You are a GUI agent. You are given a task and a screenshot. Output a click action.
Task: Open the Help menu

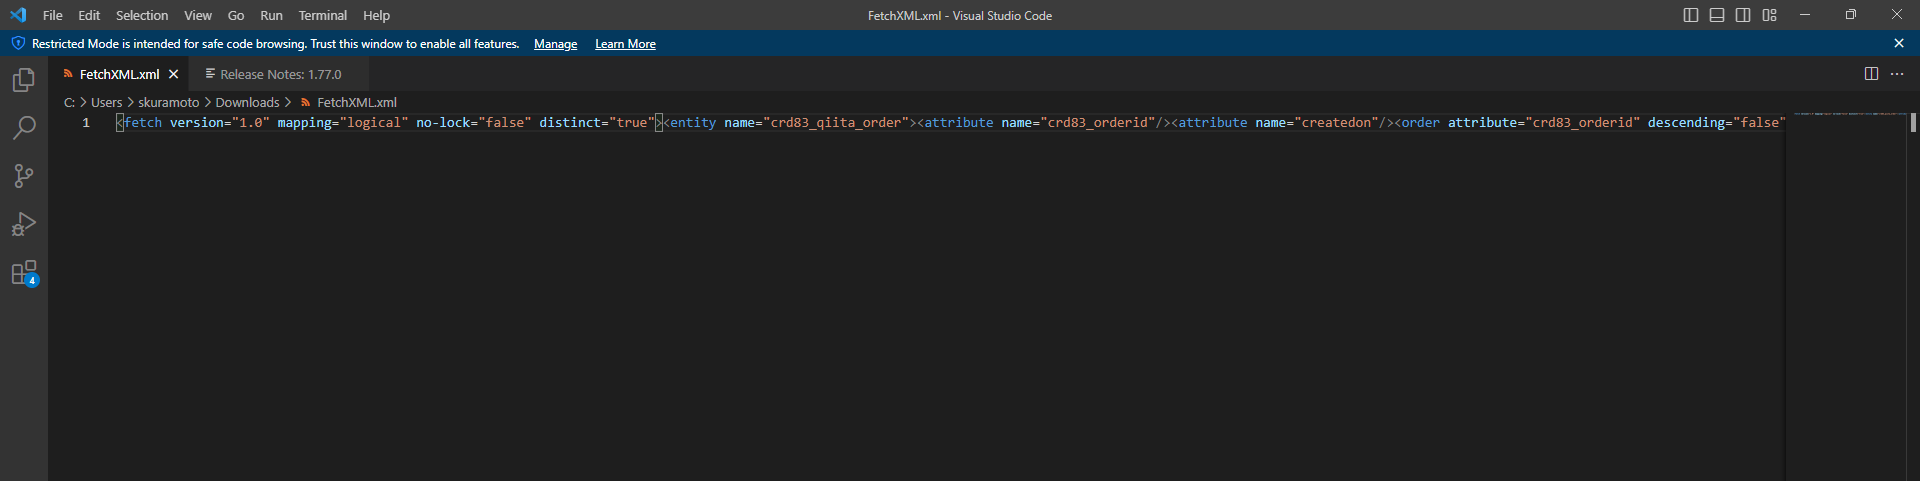point(376,15)
